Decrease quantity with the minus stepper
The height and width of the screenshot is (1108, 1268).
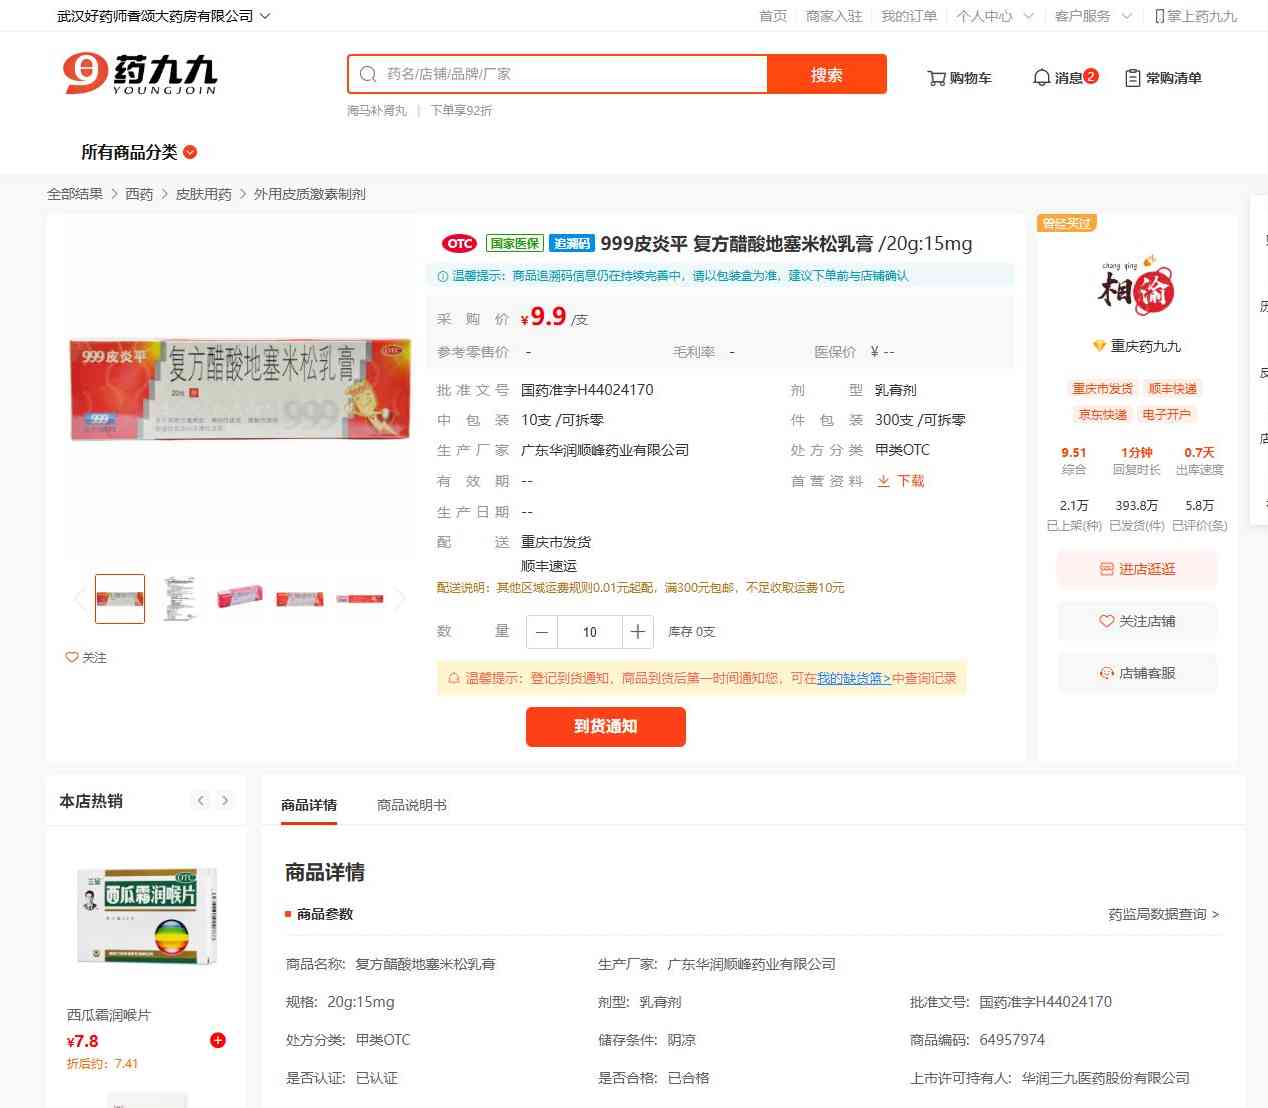[x=542, y=632]
